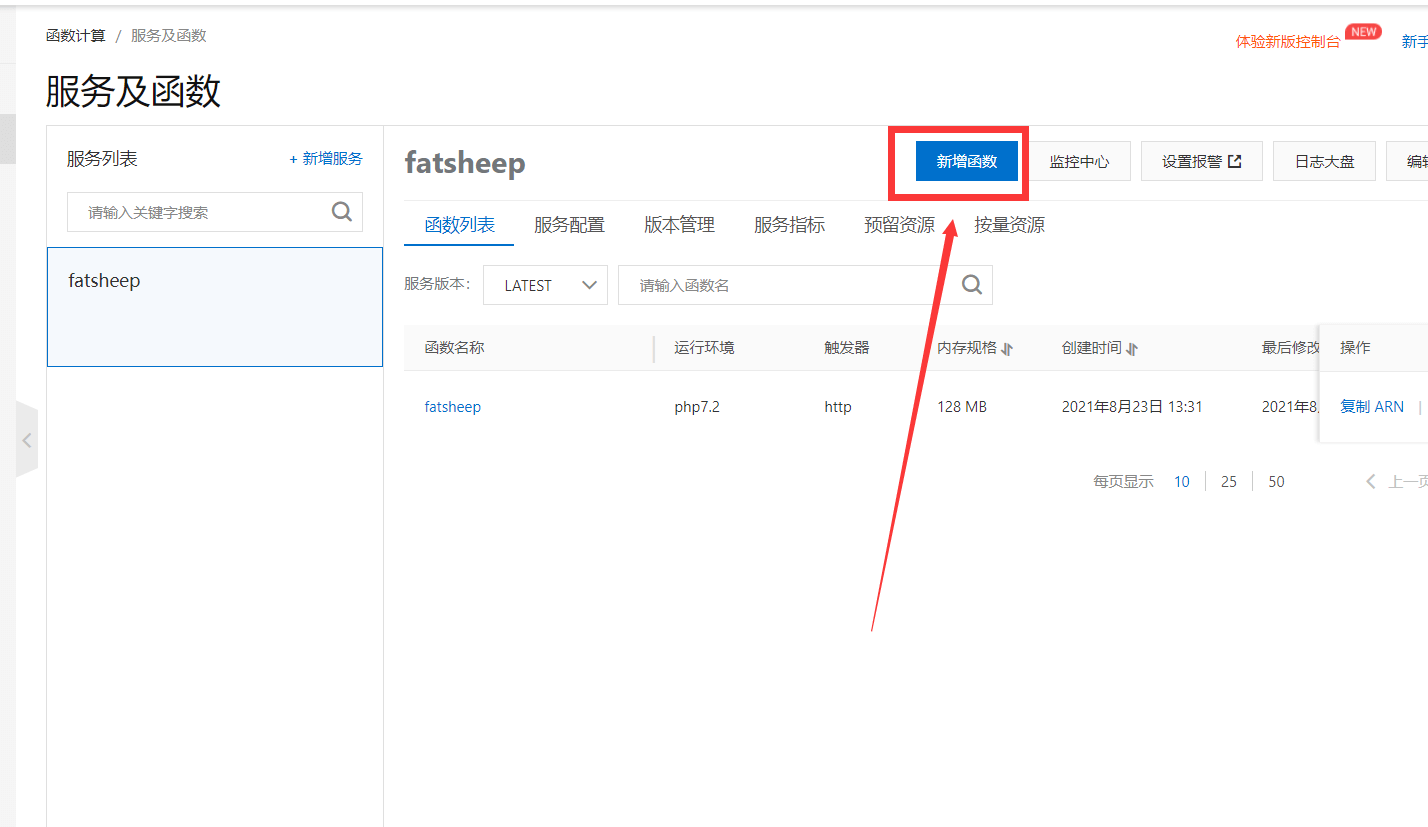The height and width of the screenshot is (827, 1428).
Task: Switch to 预留资源 tab
Action: pos(900,225)
